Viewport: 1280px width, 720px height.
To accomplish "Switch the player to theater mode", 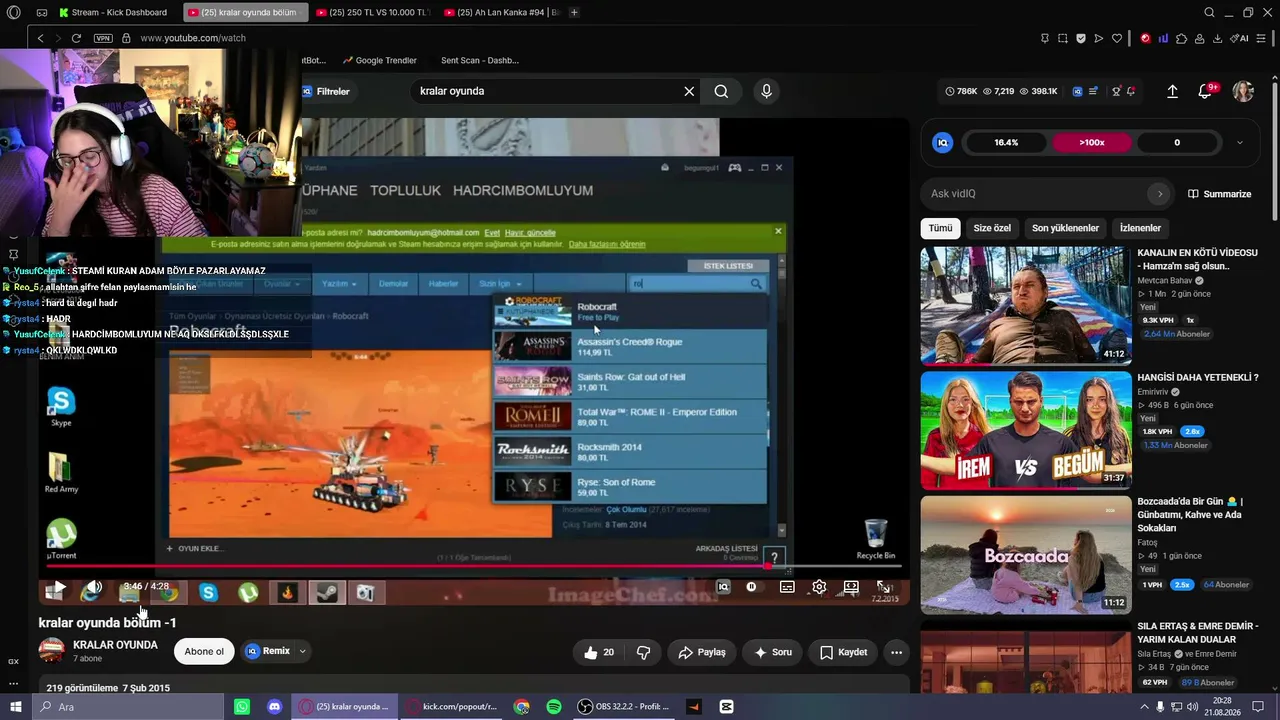I will [851, 587].
